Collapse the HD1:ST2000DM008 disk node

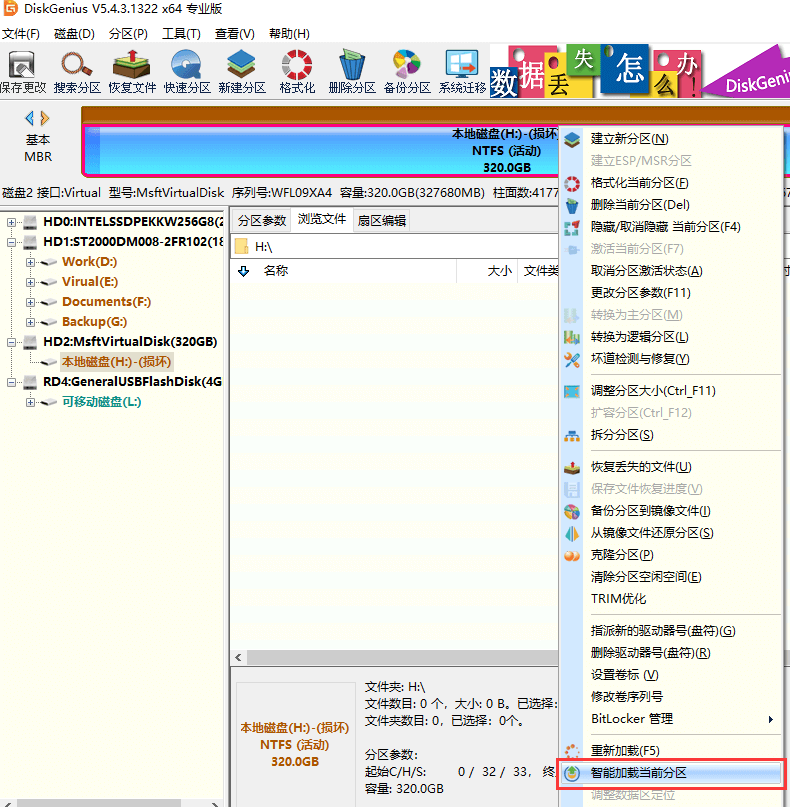[12, 242]
